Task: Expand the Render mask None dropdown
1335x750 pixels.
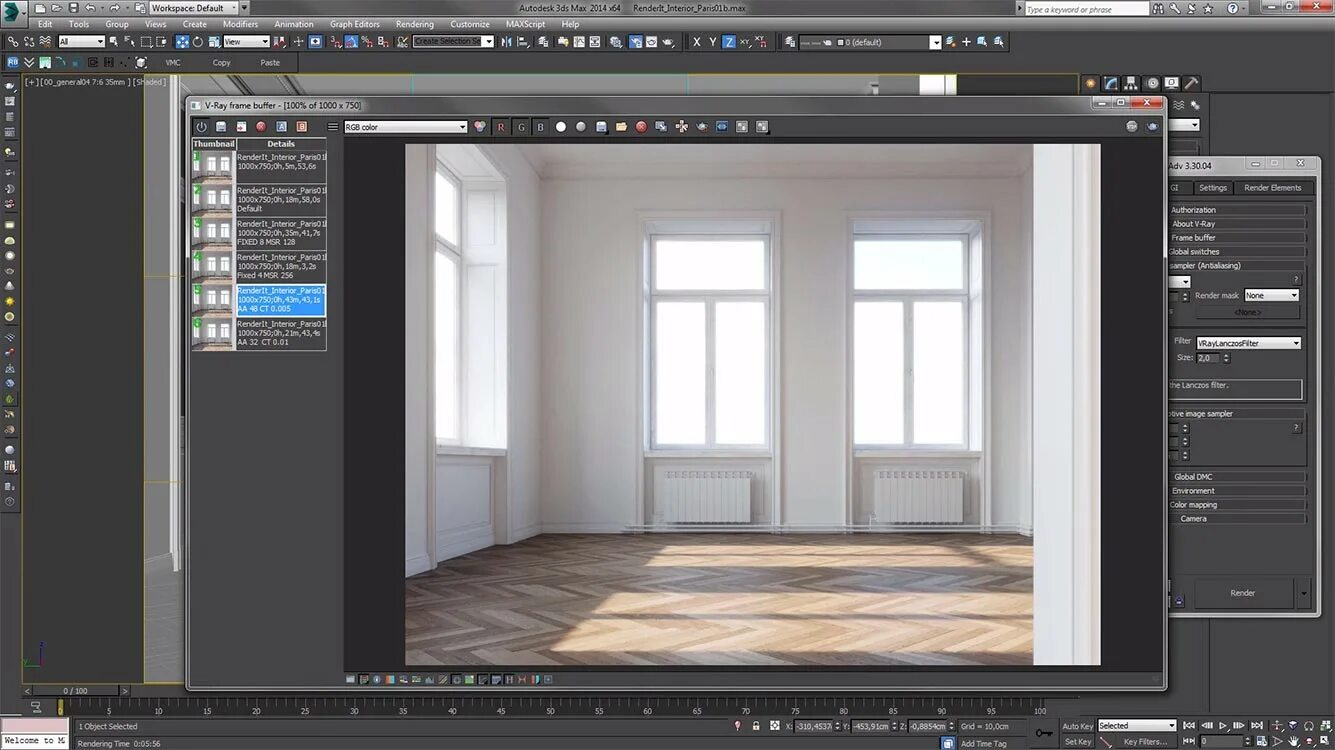Action: point(1271,295)
